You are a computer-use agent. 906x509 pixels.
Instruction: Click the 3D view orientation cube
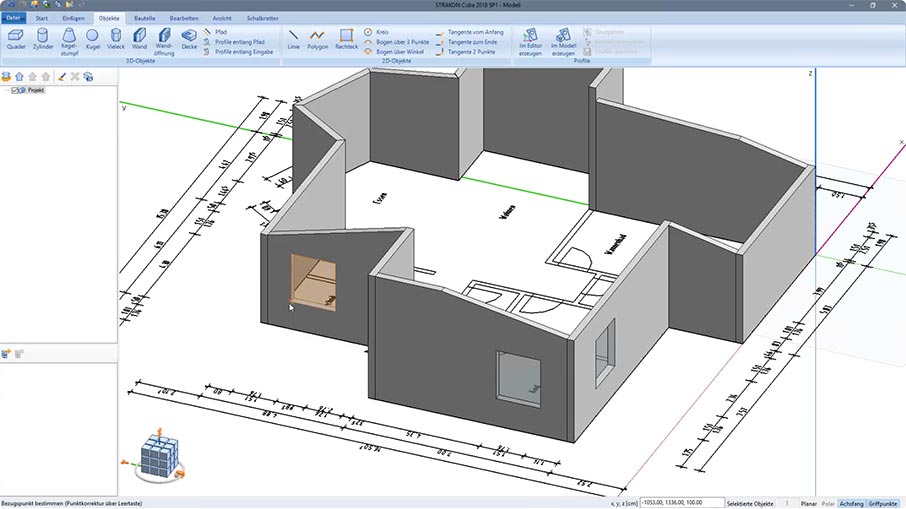pos(156,457)
